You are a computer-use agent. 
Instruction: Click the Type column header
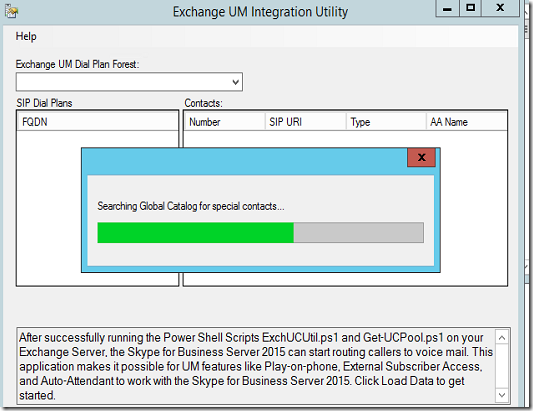(x=386, y=122)
